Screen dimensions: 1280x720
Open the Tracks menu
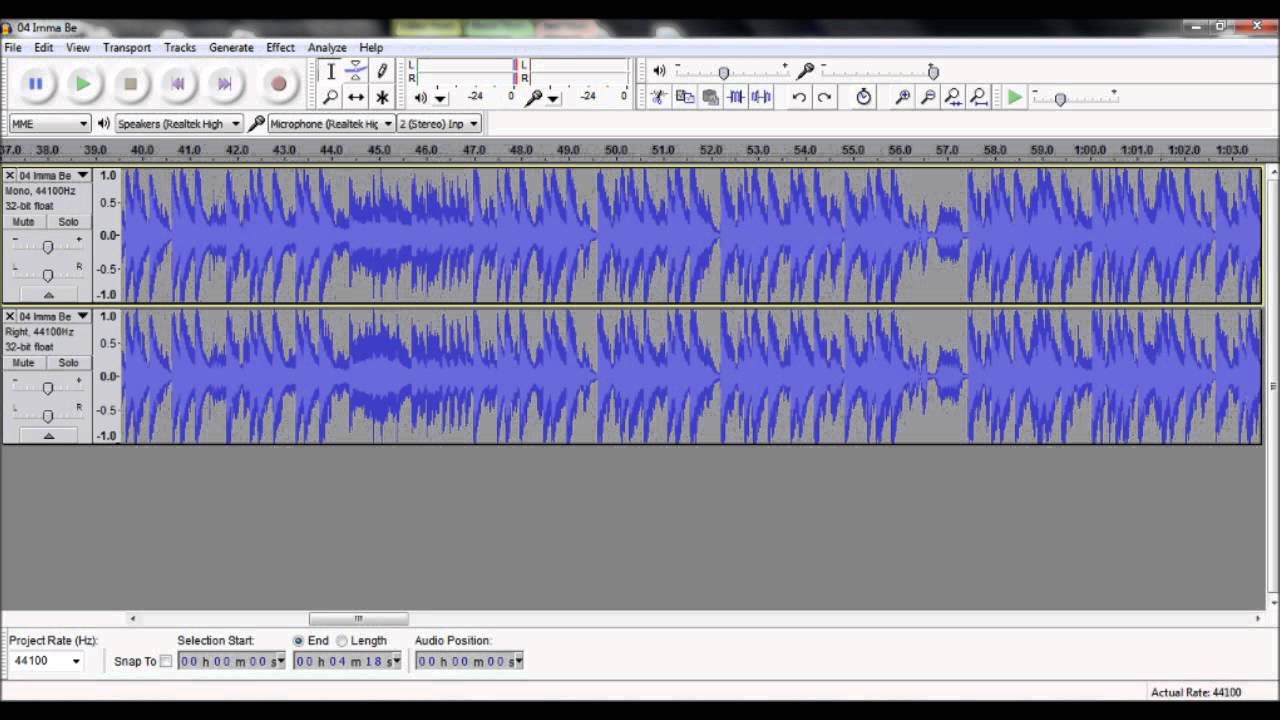(x=180, y=47)
